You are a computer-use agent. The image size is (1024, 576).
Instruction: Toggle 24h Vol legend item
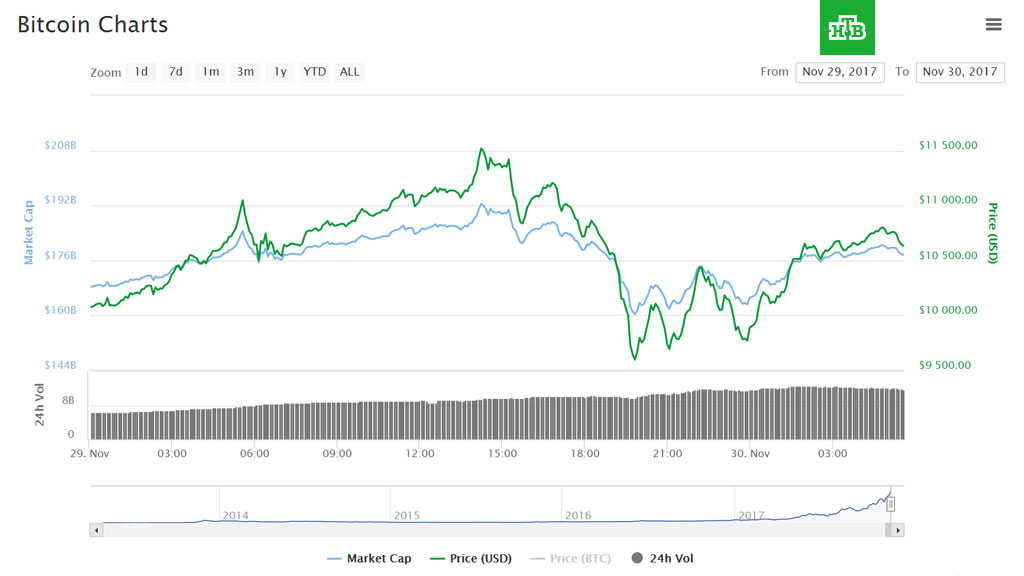pyautogui.click(x=664, y=558)
